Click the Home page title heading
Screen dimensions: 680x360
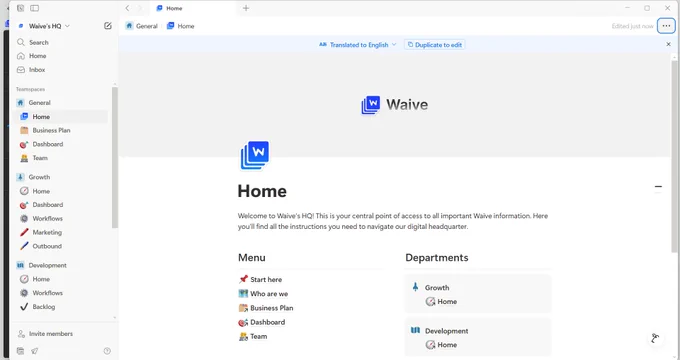point(262,191)
